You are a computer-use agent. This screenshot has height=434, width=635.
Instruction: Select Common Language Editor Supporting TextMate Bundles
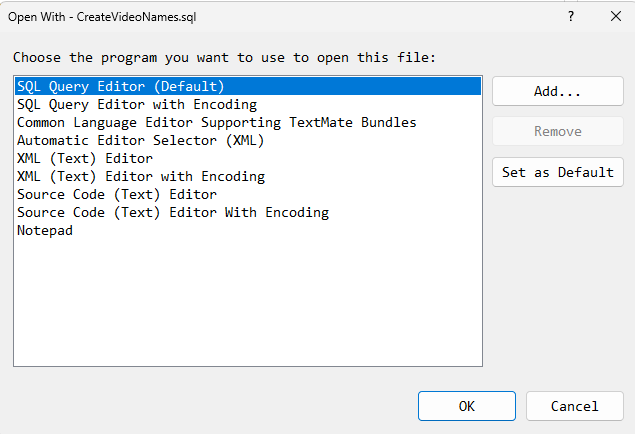click(x=216, y=122)
